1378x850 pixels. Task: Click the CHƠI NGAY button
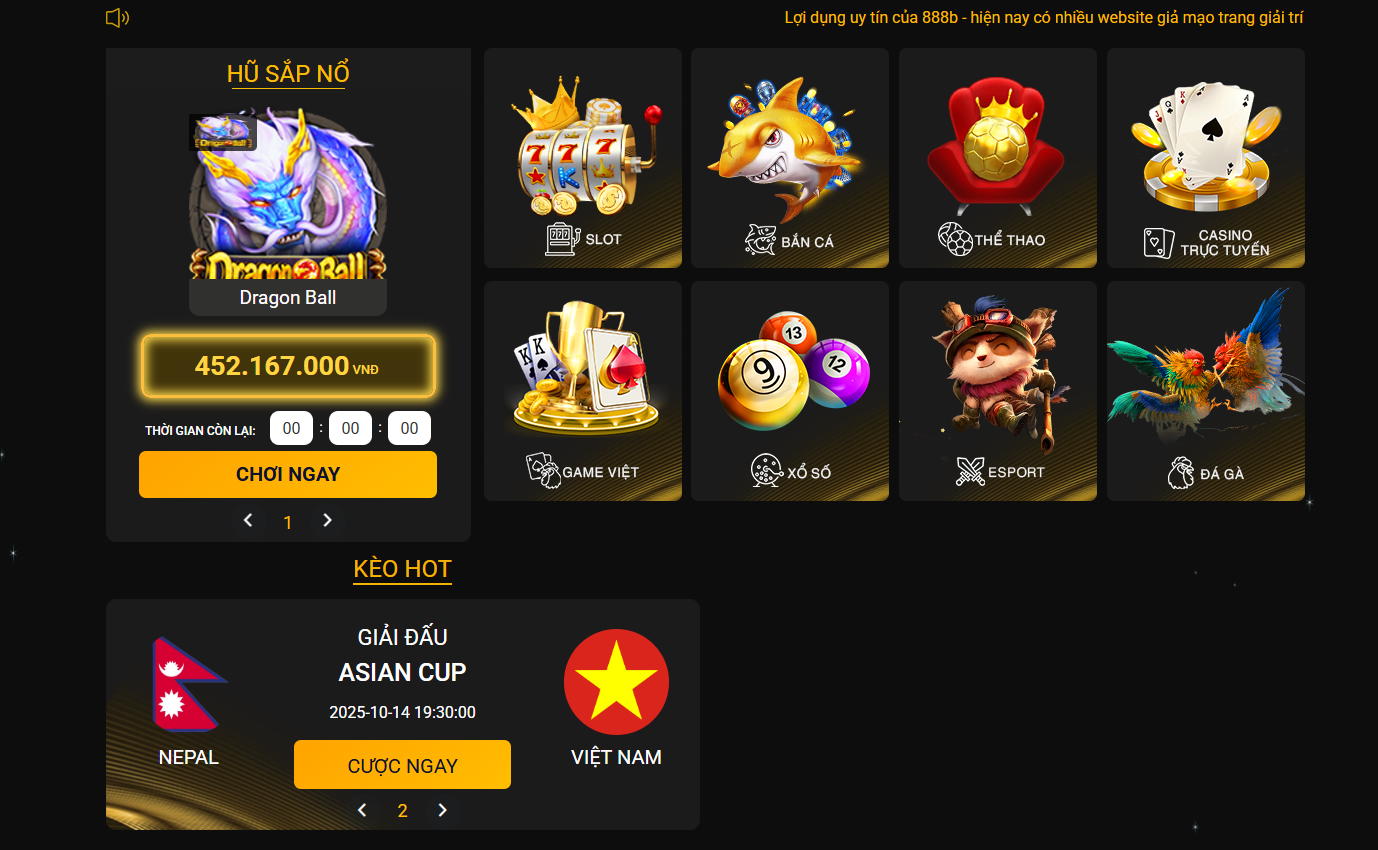coord(288,474)
